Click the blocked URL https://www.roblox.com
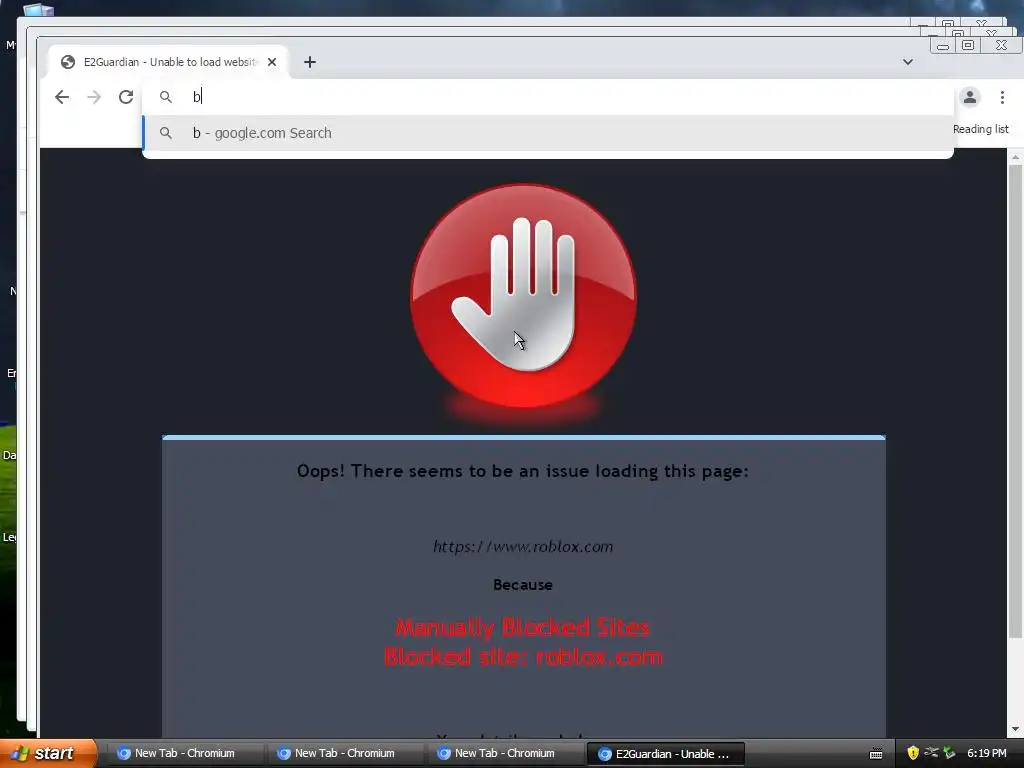Screen dimensions: 1024x768 (x=523, y=547)
